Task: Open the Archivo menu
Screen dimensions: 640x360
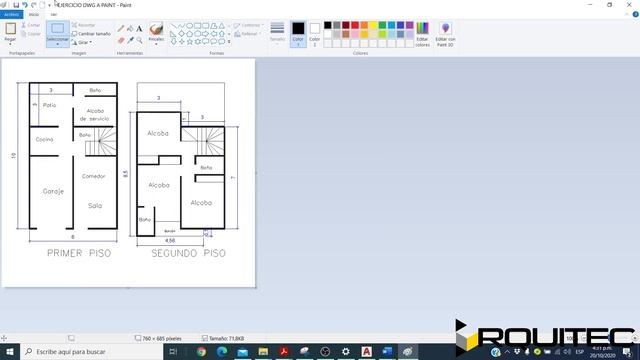Action: (x=11, y=14)
